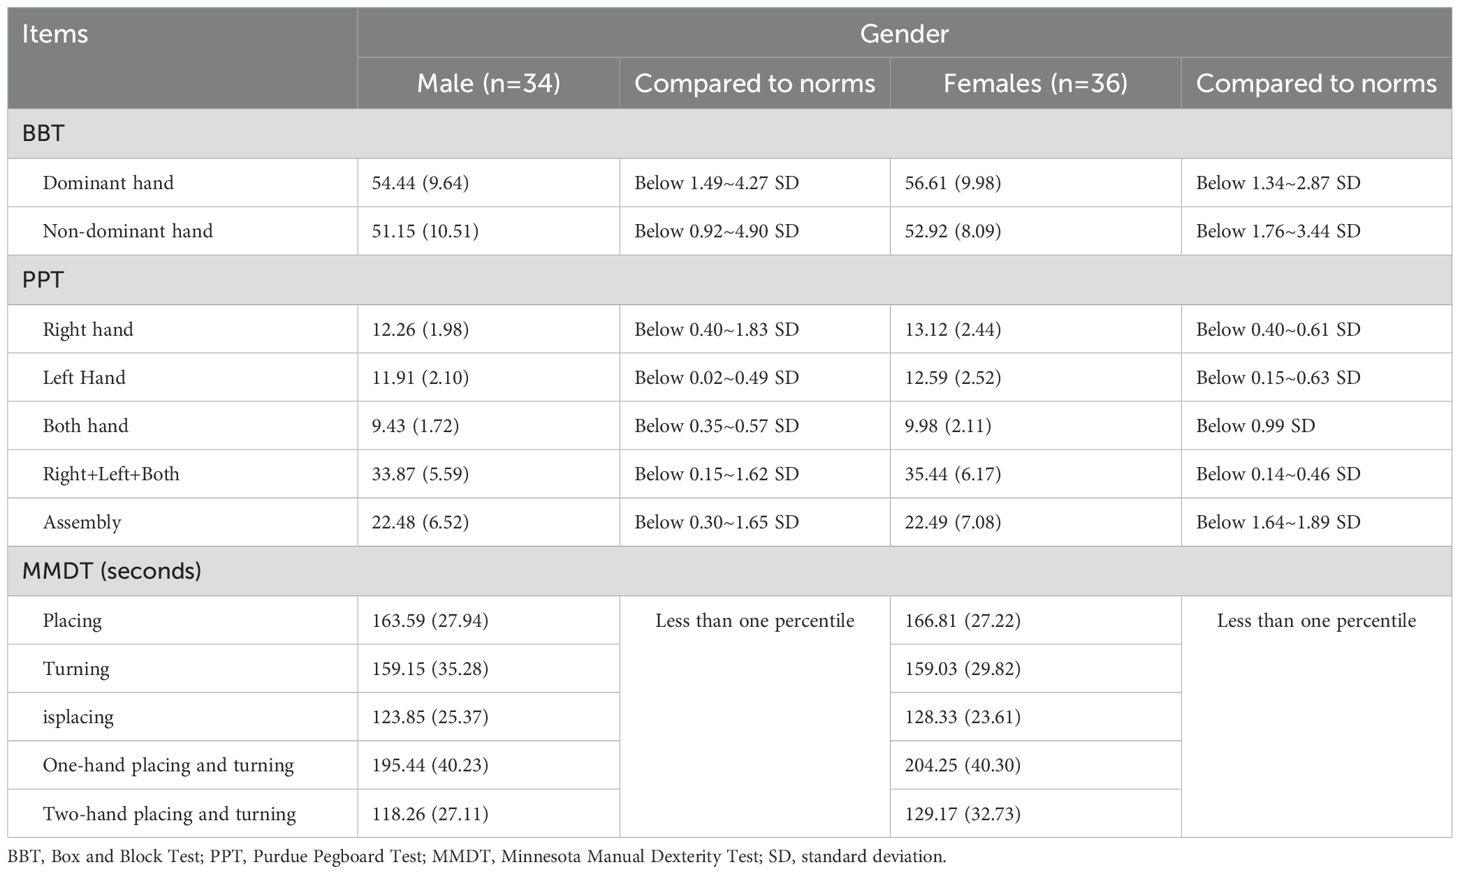
Task: Click the Male (n=34) column header
Action: tap(488, 83)
